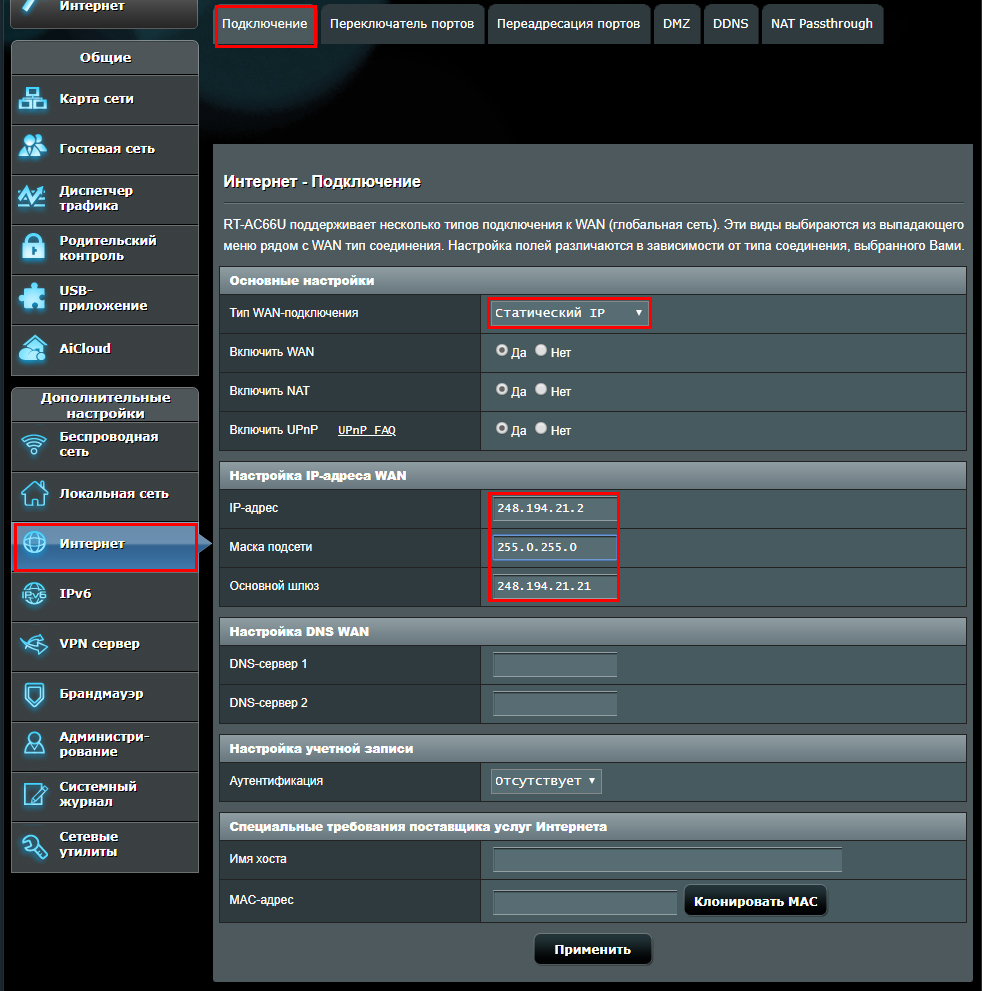This screenshot has width=982, height=991.
Task: Open Беспроводная сеть Wi-Fi icon
Action: point(34,444)
